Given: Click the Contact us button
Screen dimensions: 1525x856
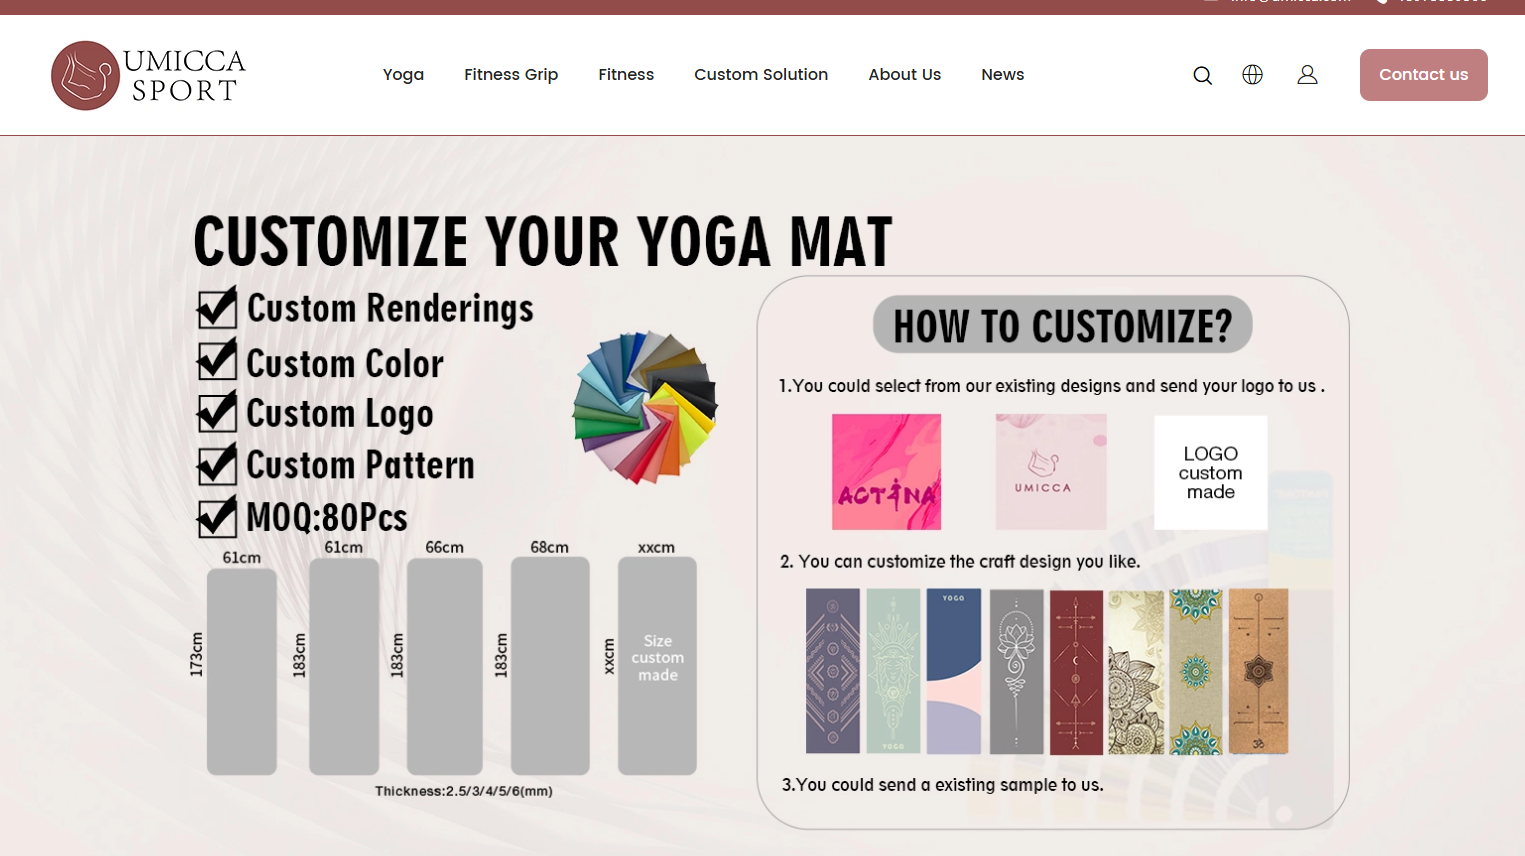Looking at the screenshot, I should 1423,75.
